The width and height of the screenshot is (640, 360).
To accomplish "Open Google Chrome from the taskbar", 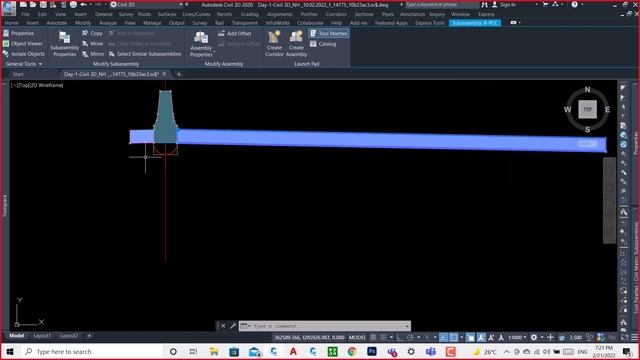I will point(352,351).
